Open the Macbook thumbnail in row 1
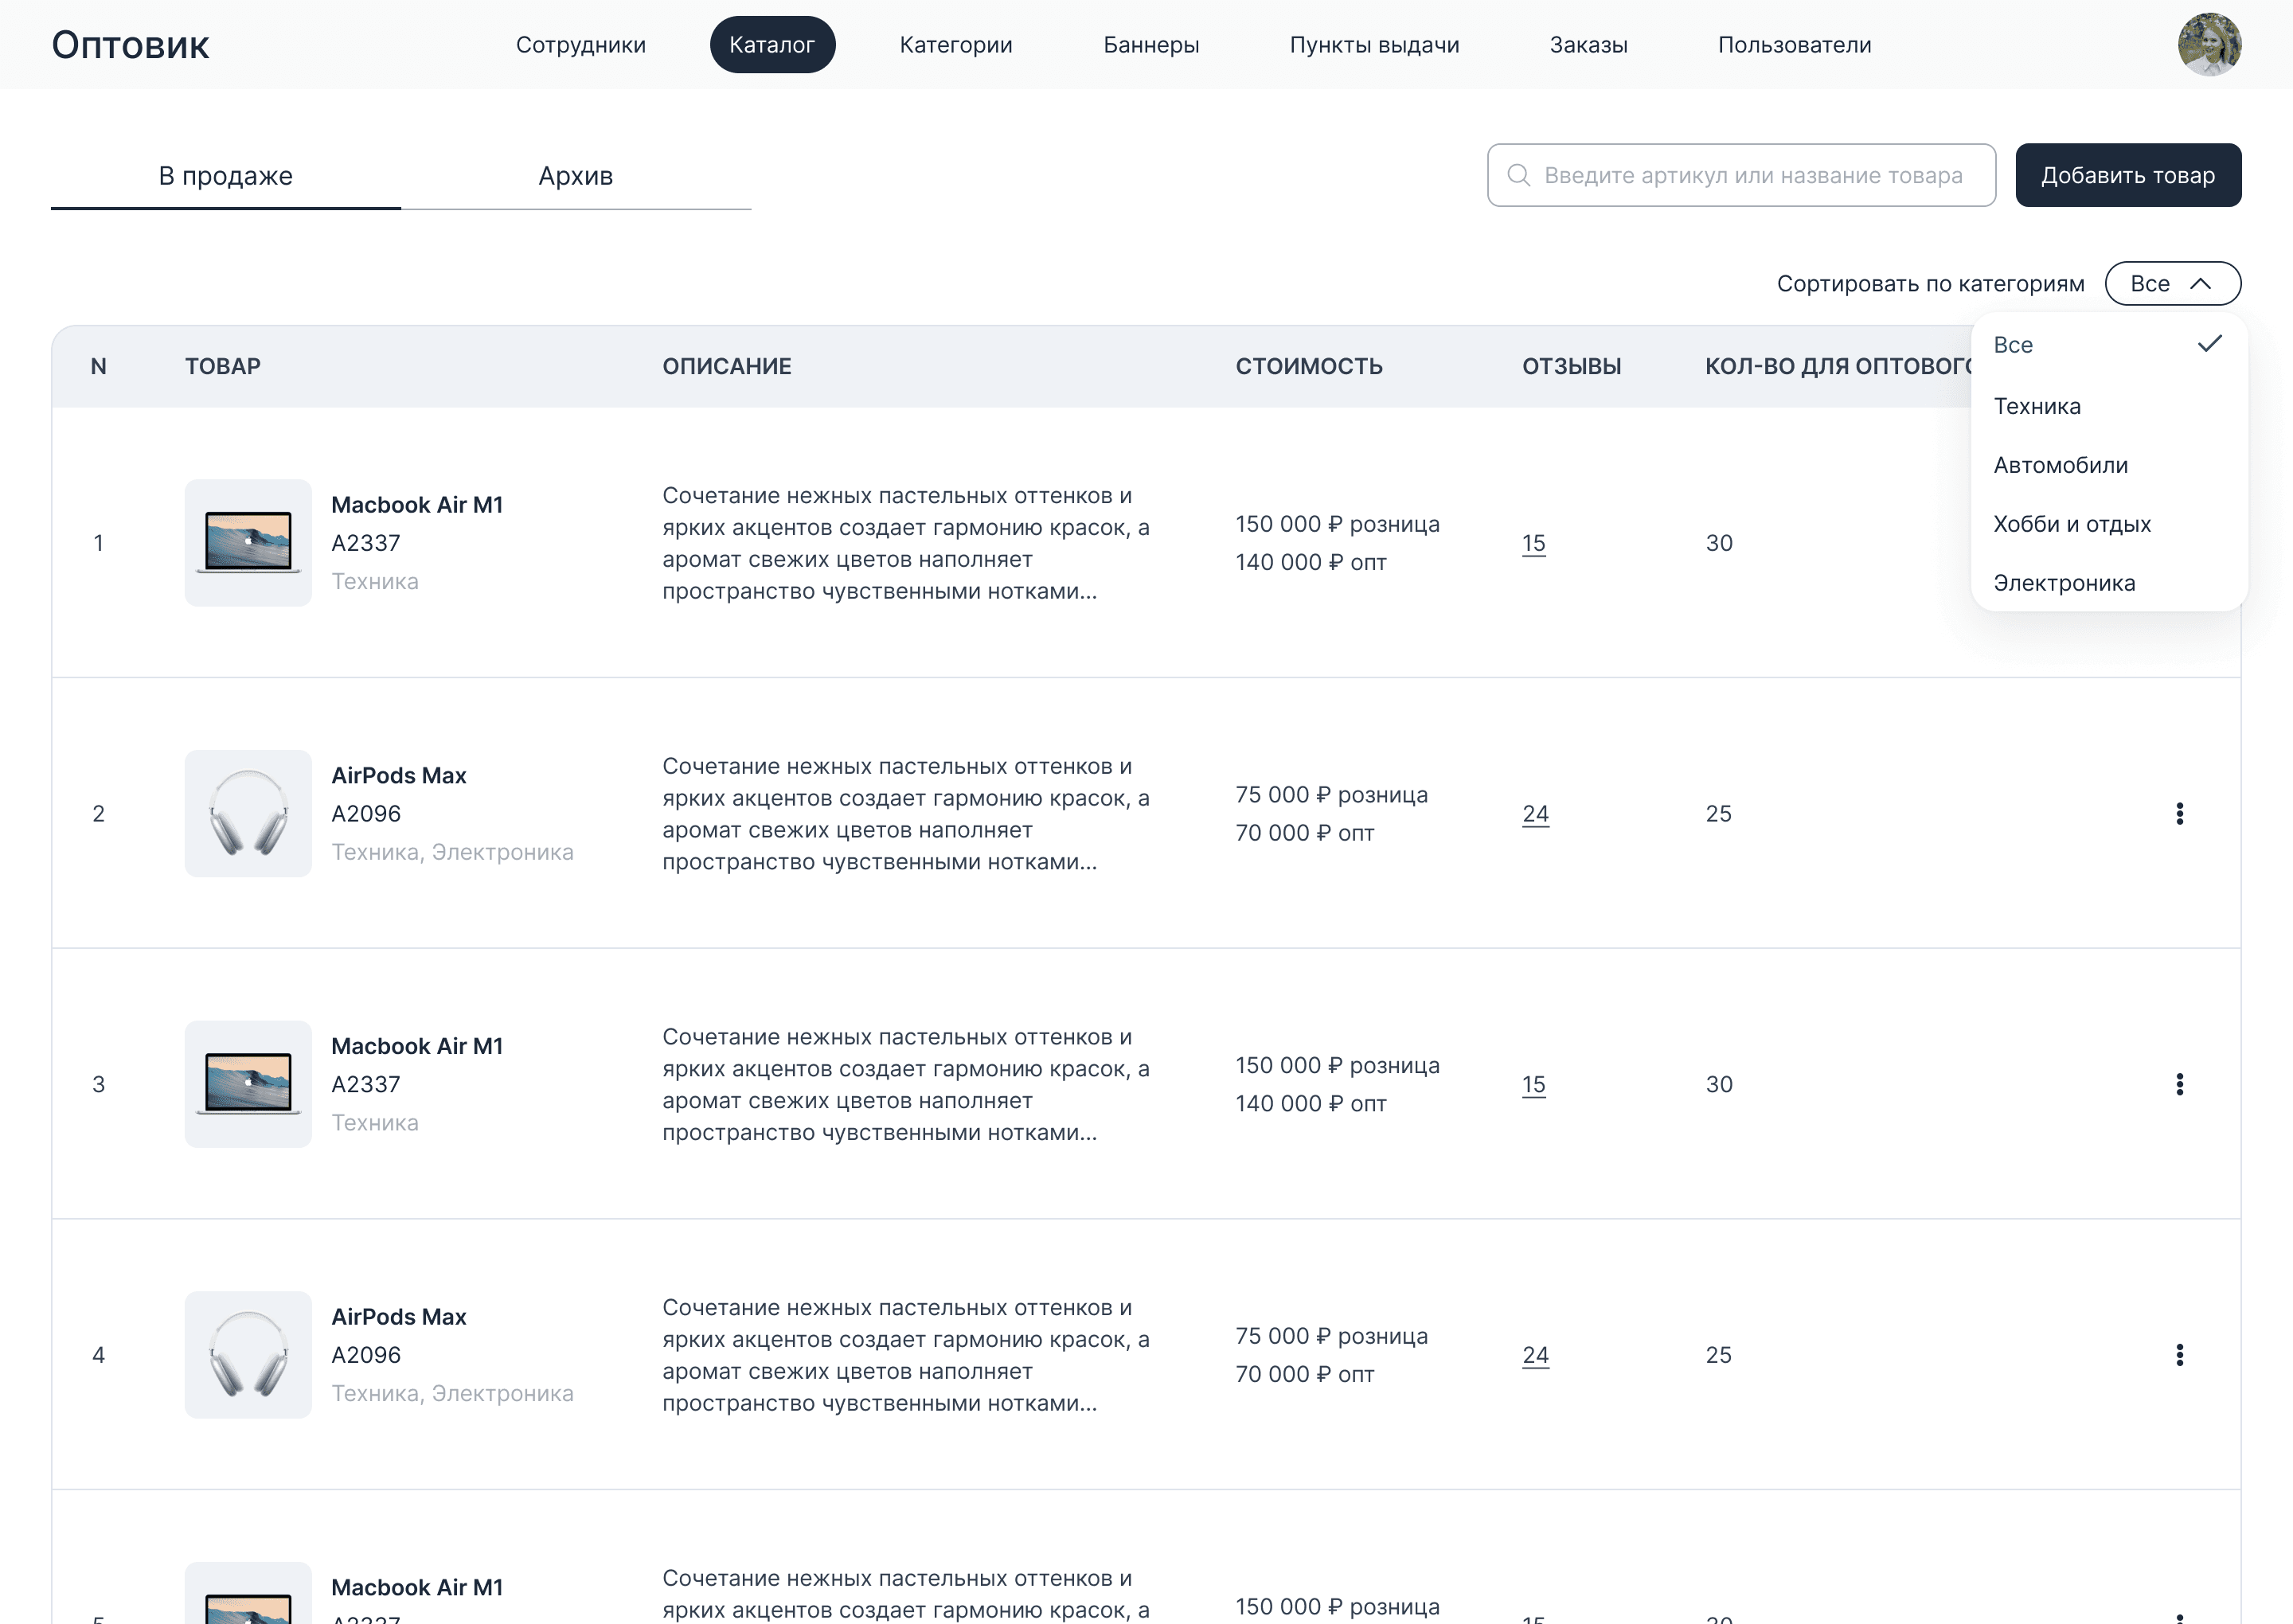 248,543
